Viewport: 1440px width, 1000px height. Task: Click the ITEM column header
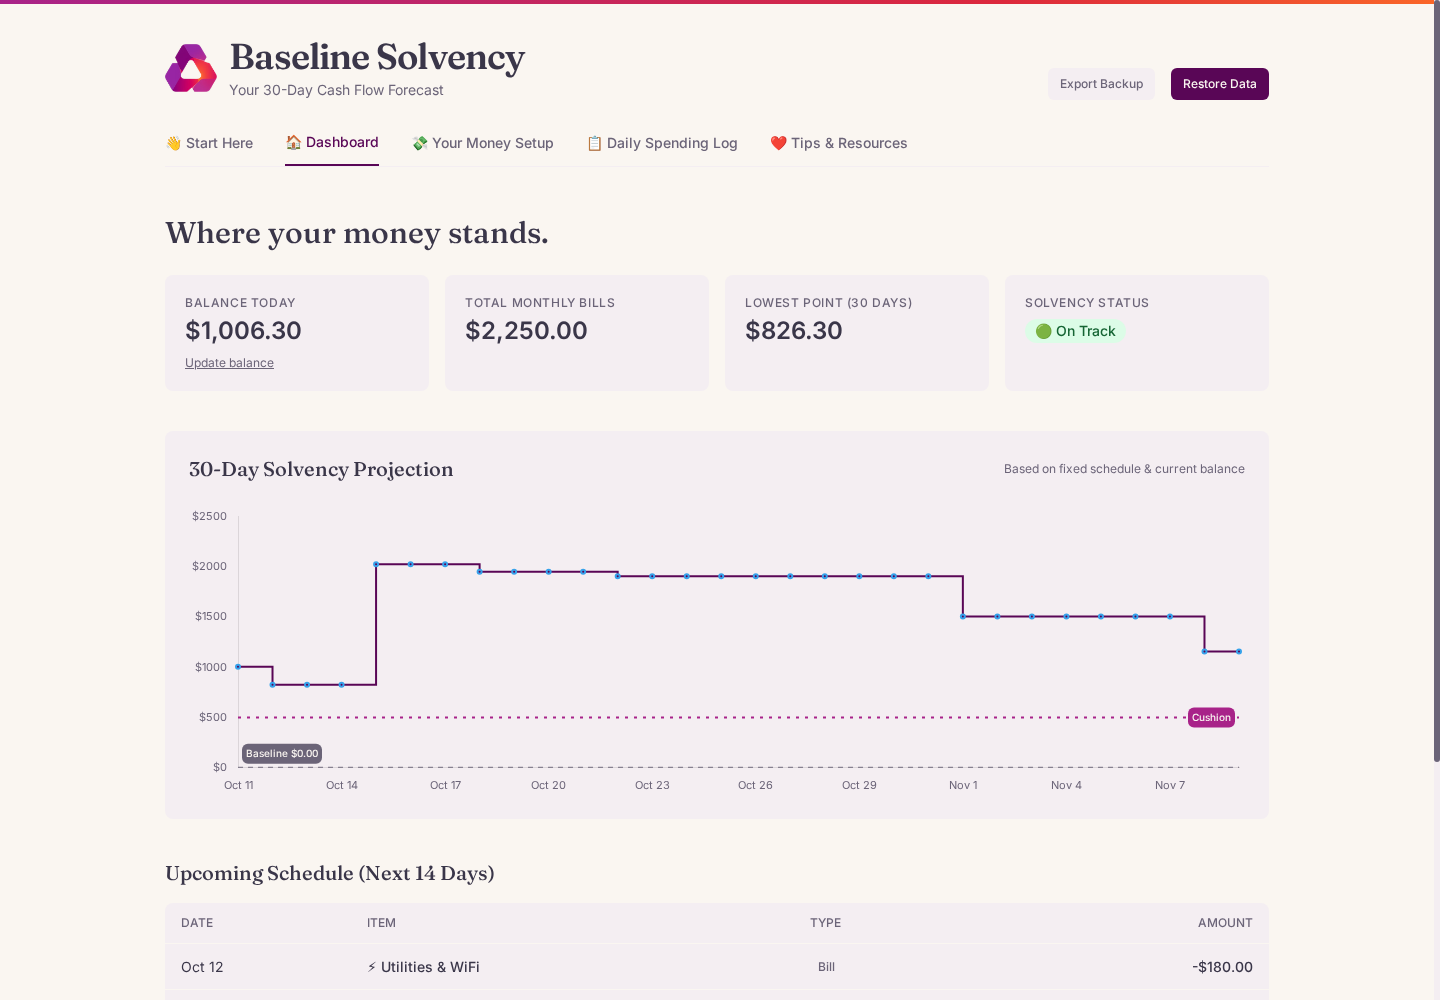381,923
